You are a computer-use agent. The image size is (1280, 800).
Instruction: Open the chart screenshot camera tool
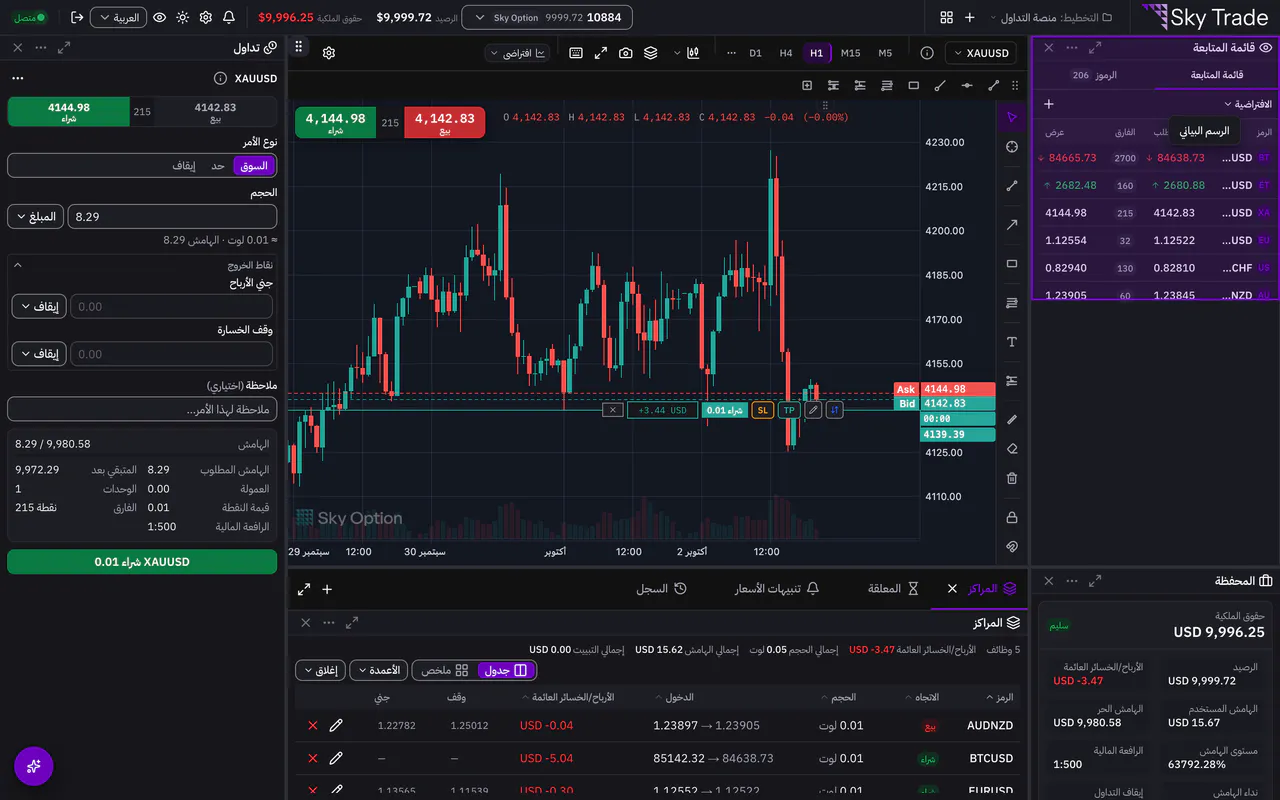[626, 53]
